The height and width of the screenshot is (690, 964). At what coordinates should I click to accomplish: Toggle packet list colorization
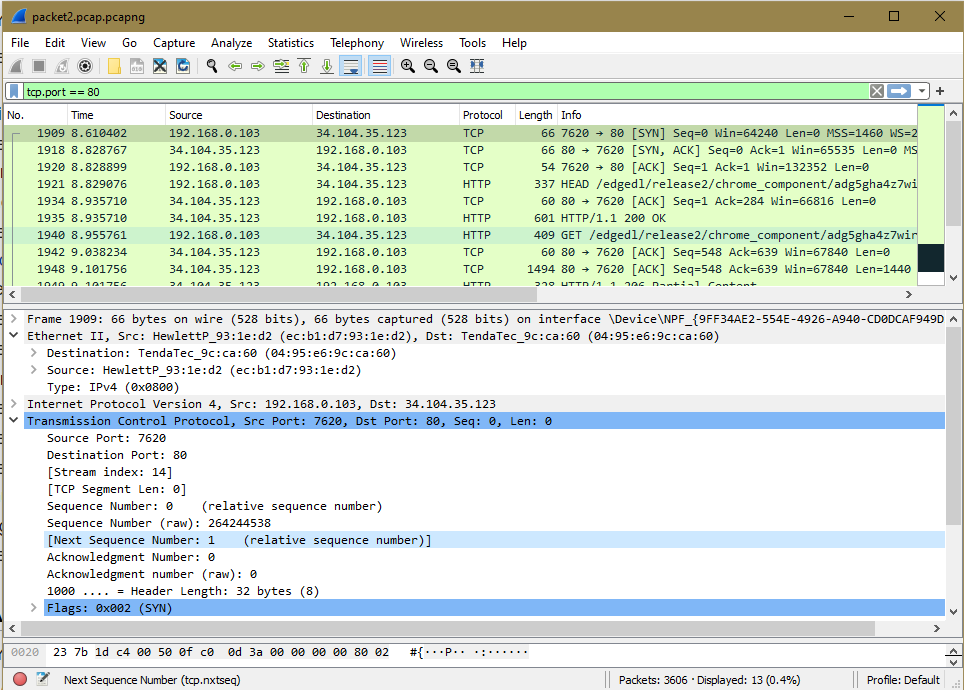click(x=380, y=66)
